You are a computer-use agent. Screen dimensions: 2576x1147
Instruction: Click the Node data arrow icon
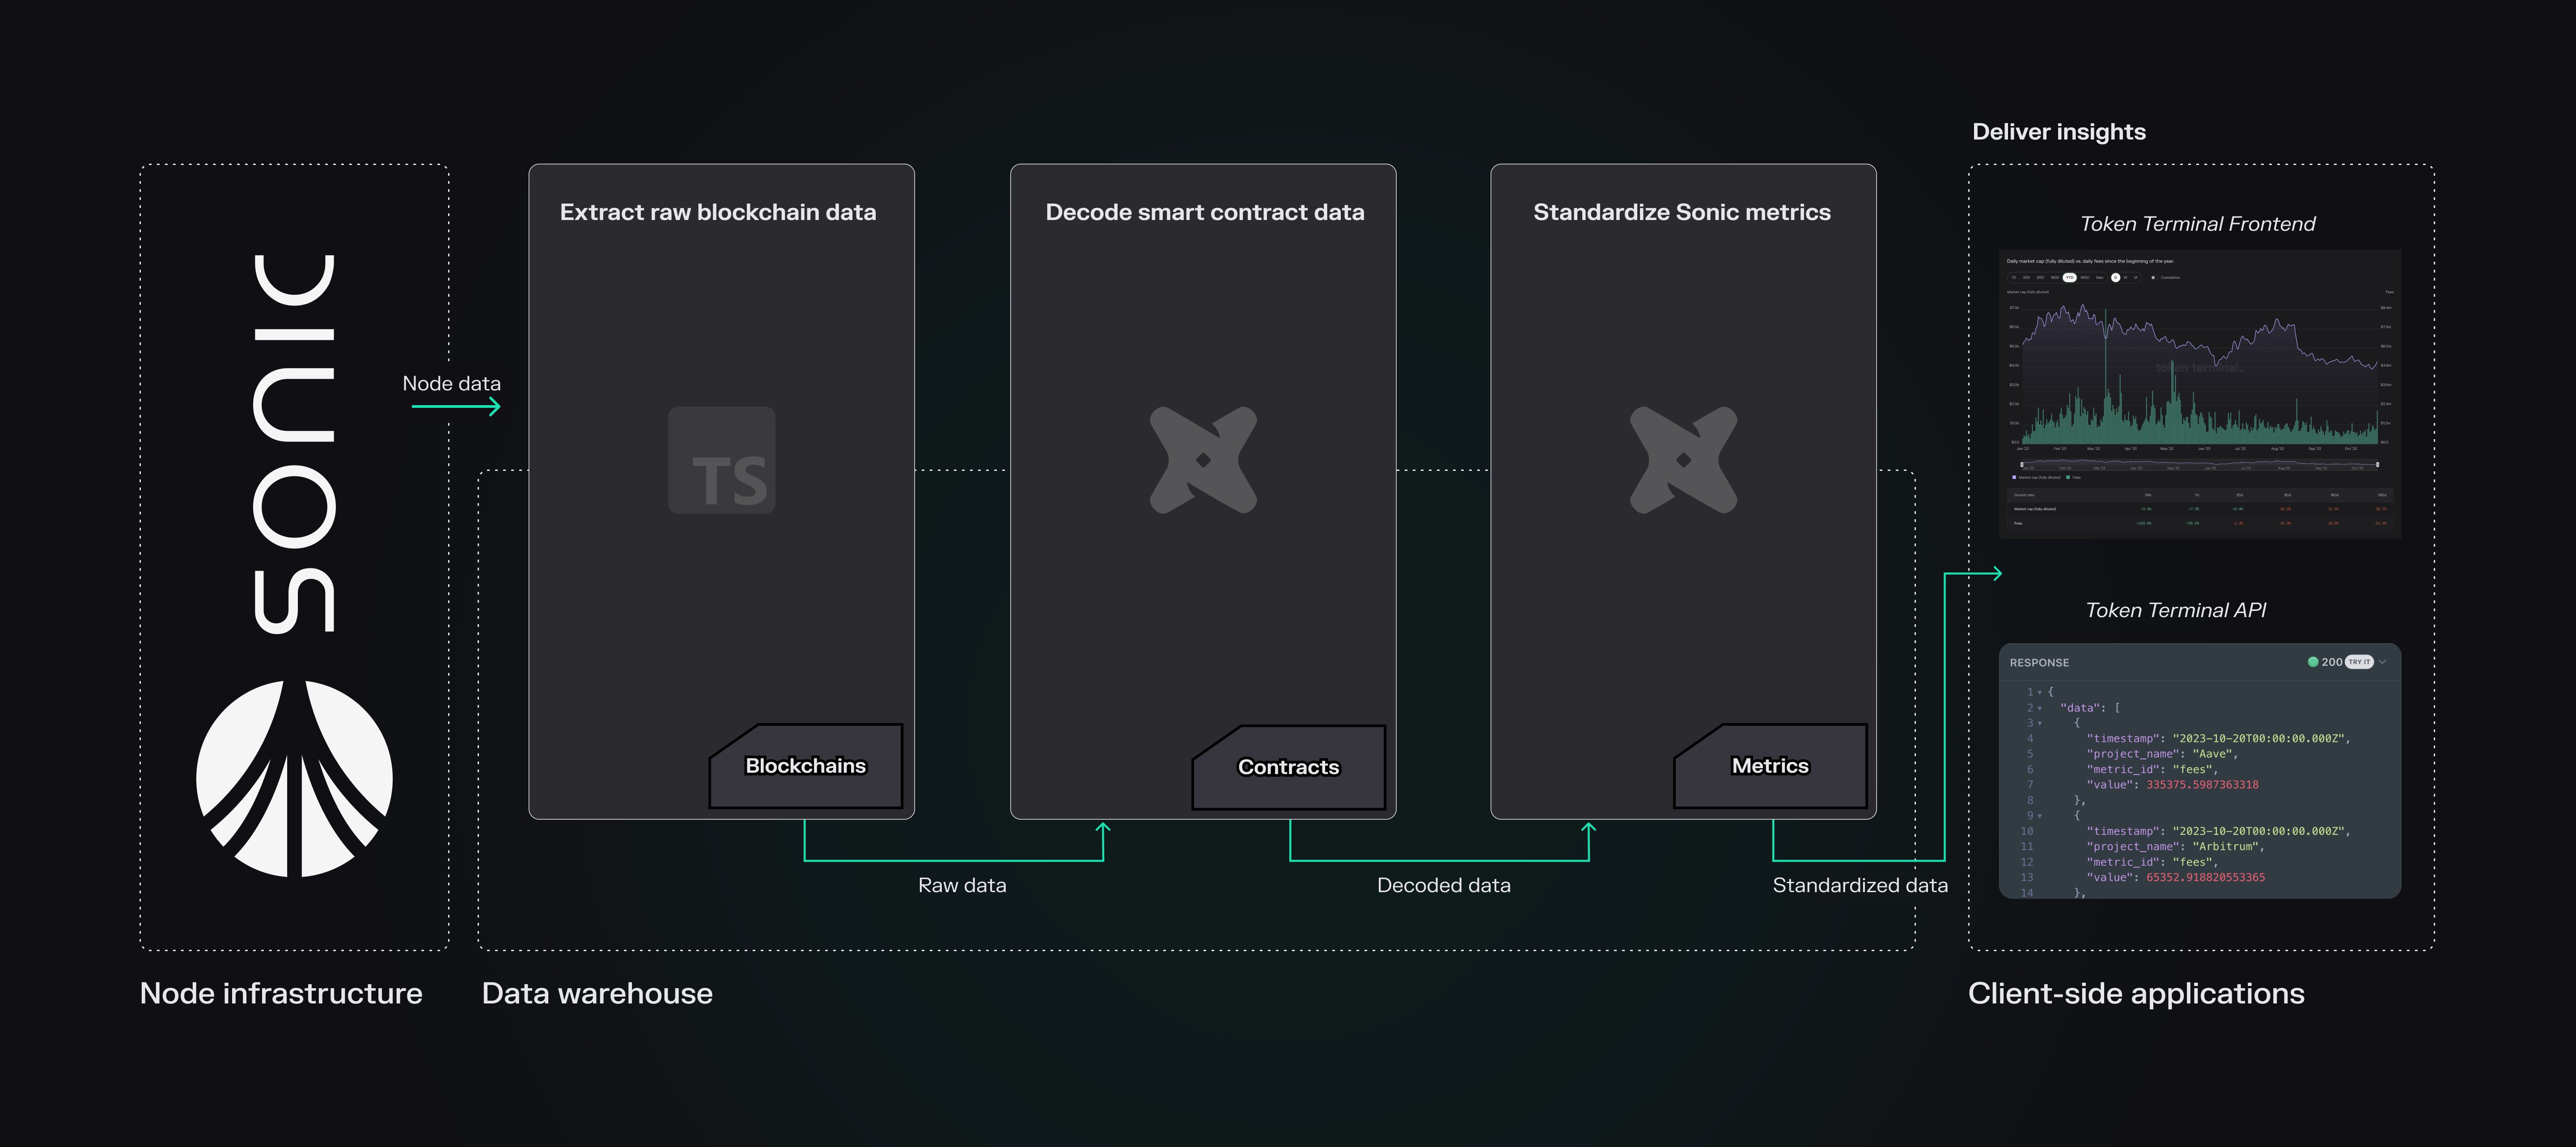pos(456,406)
